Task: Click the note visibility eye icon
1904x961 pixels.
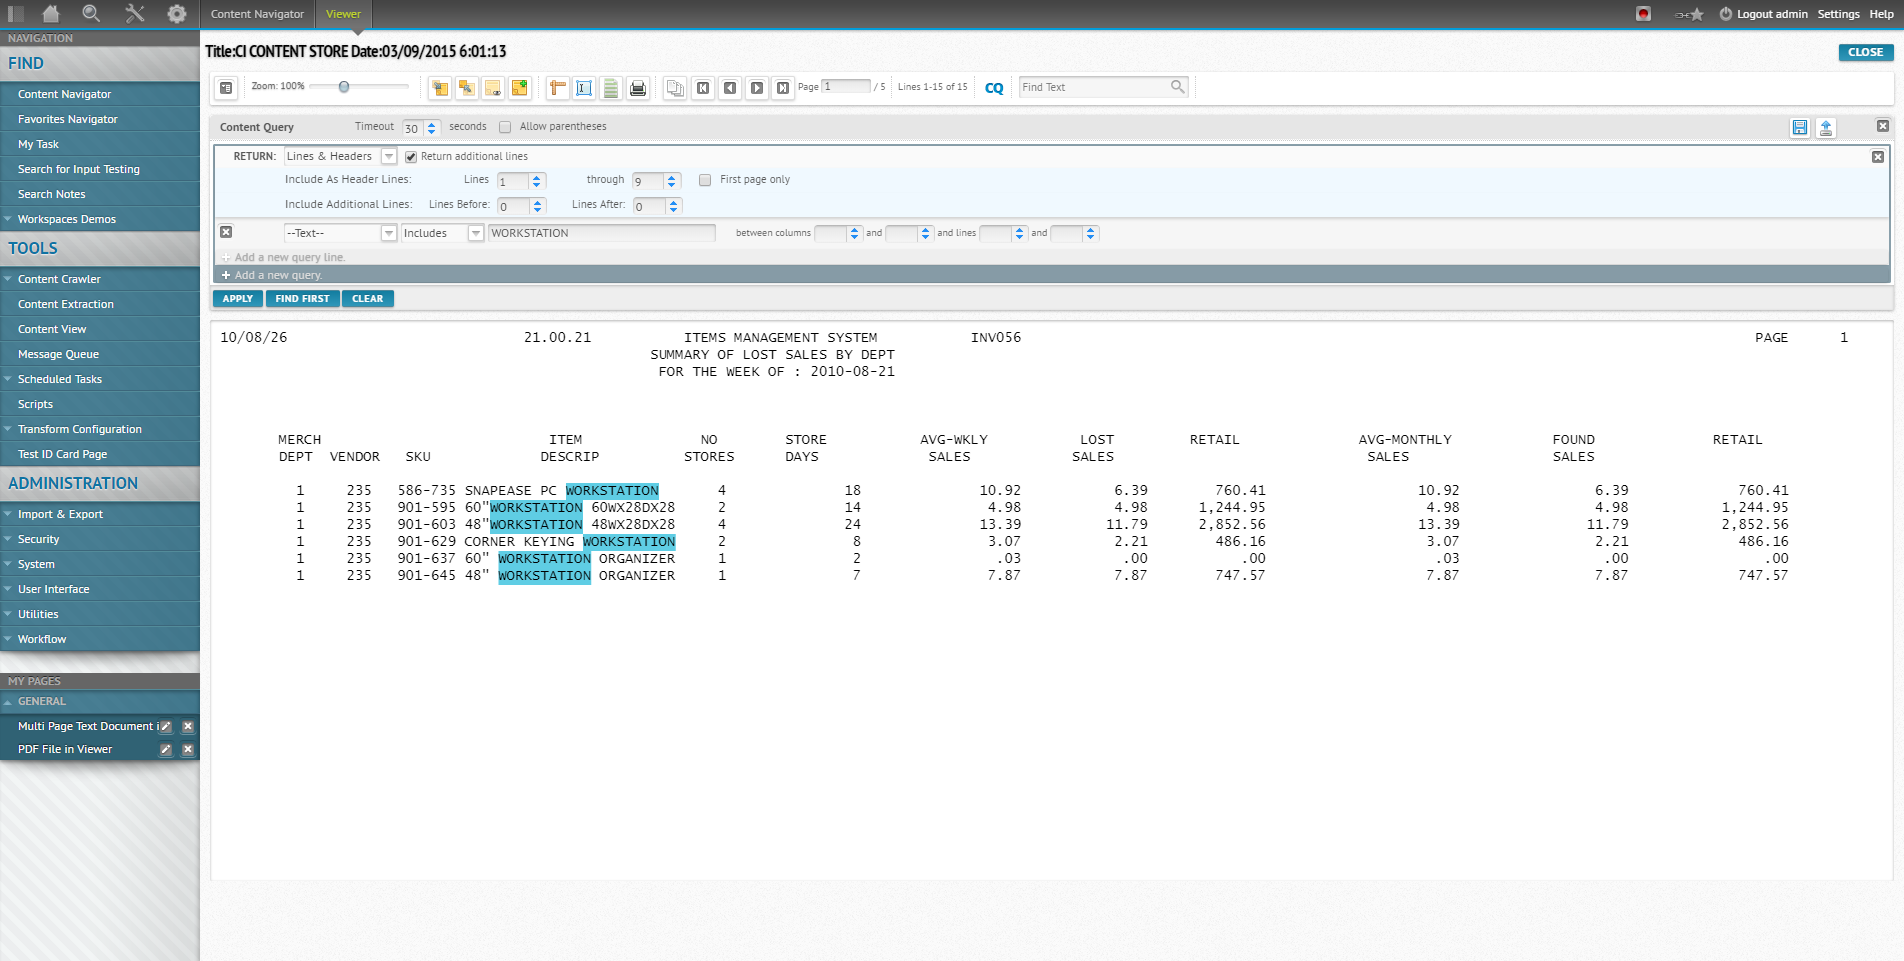Action: point(493,88)
